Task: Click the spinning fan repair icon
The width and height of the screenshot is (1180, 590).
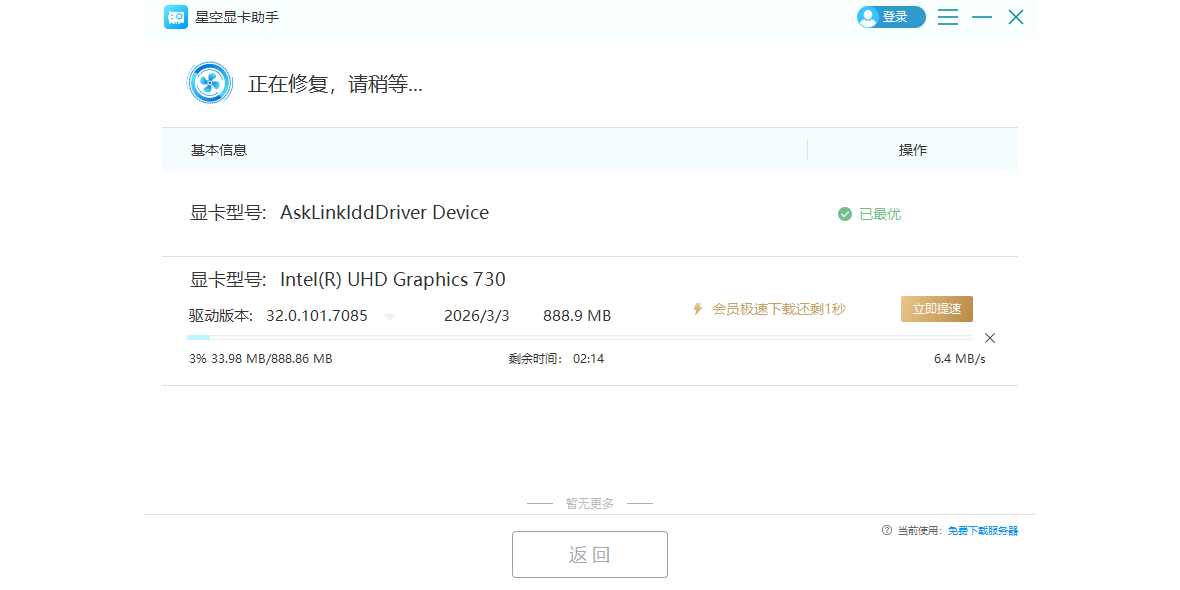Action: tap(210, 83)
